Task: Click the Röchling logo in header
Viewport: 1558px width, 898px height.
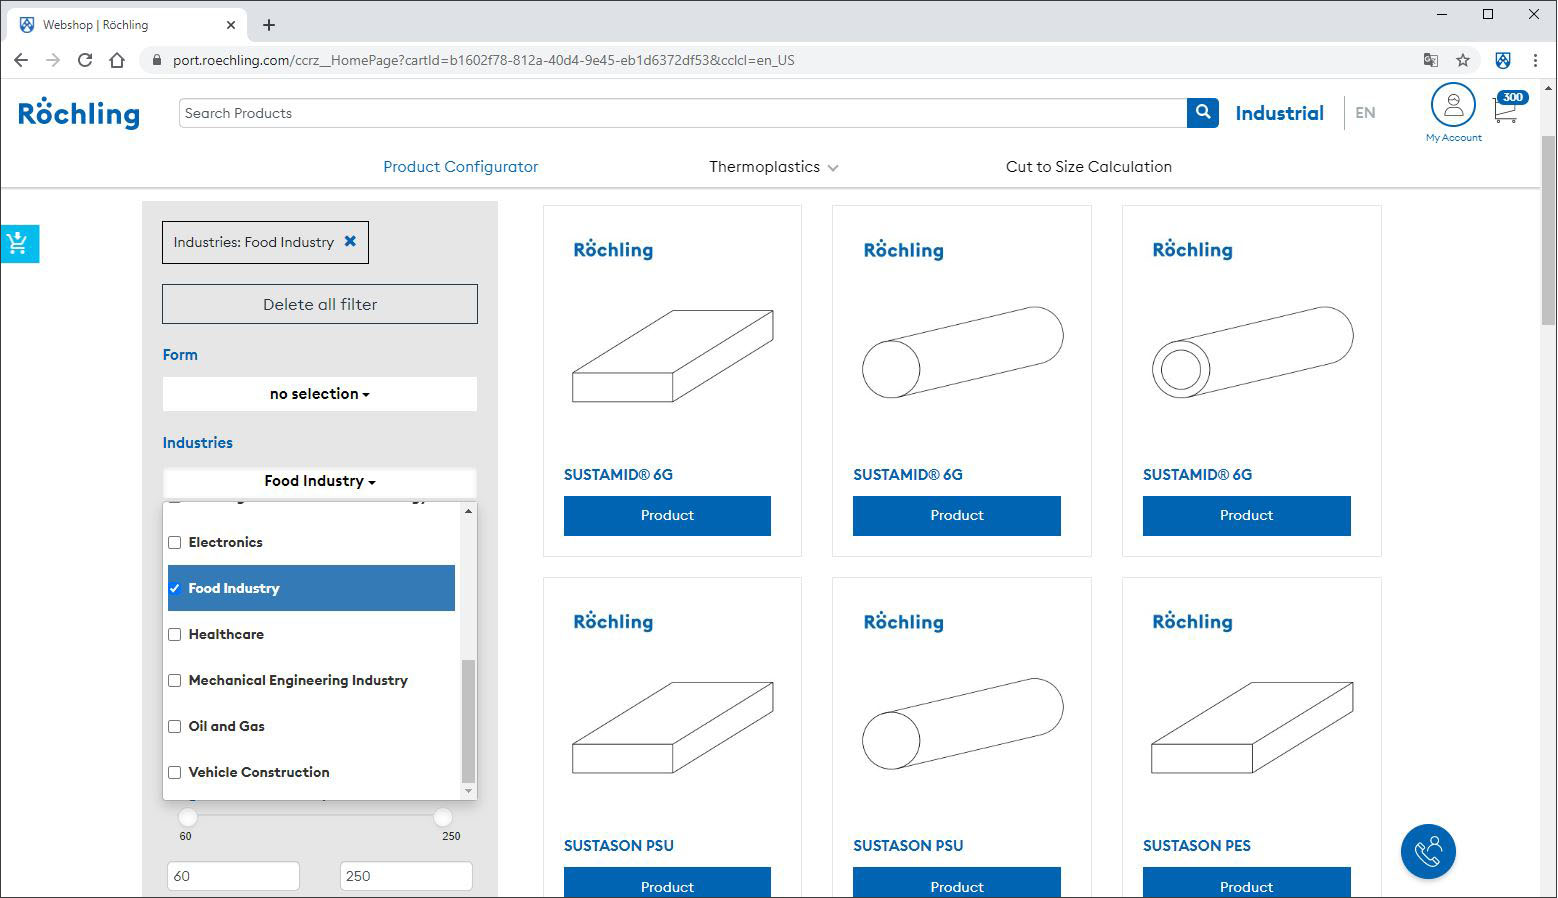Action: pyautogui.click(x=79, y=113)
